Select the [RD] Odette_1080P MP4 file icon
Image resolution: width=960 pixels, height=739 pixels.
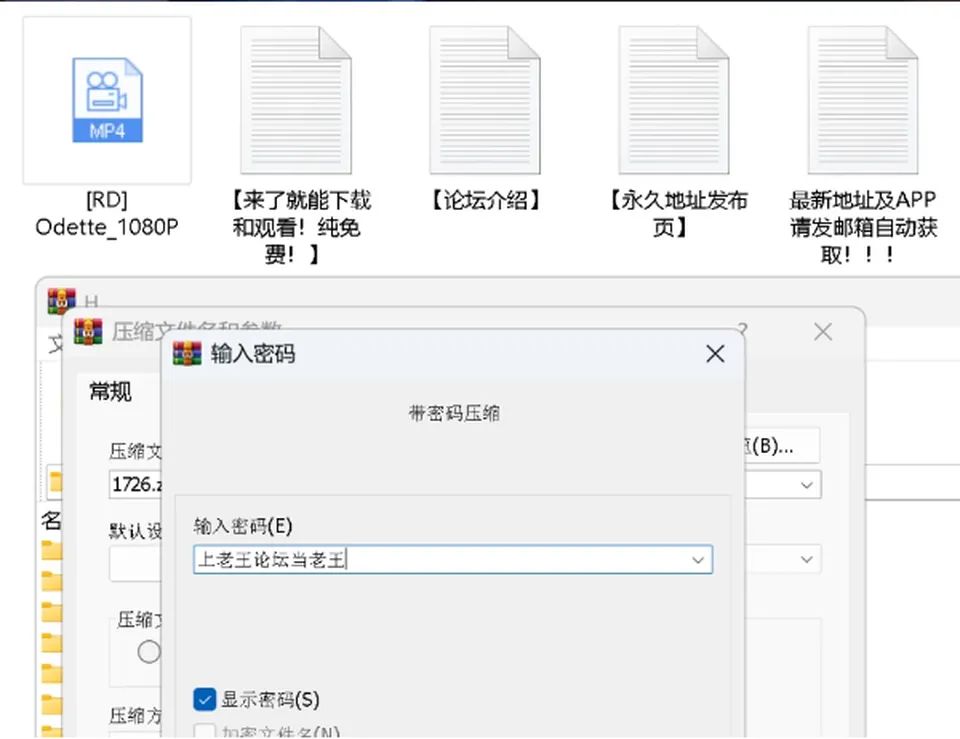point(107,100)
